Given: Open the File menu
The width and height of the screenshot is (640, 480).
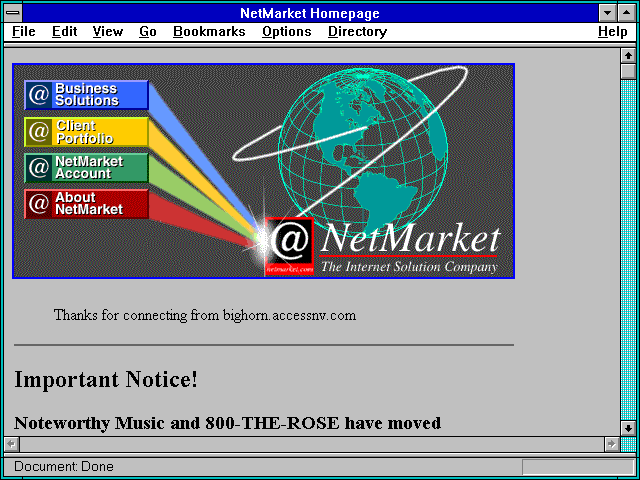Looking at the screenshot, I should click(x=24, y=32).
